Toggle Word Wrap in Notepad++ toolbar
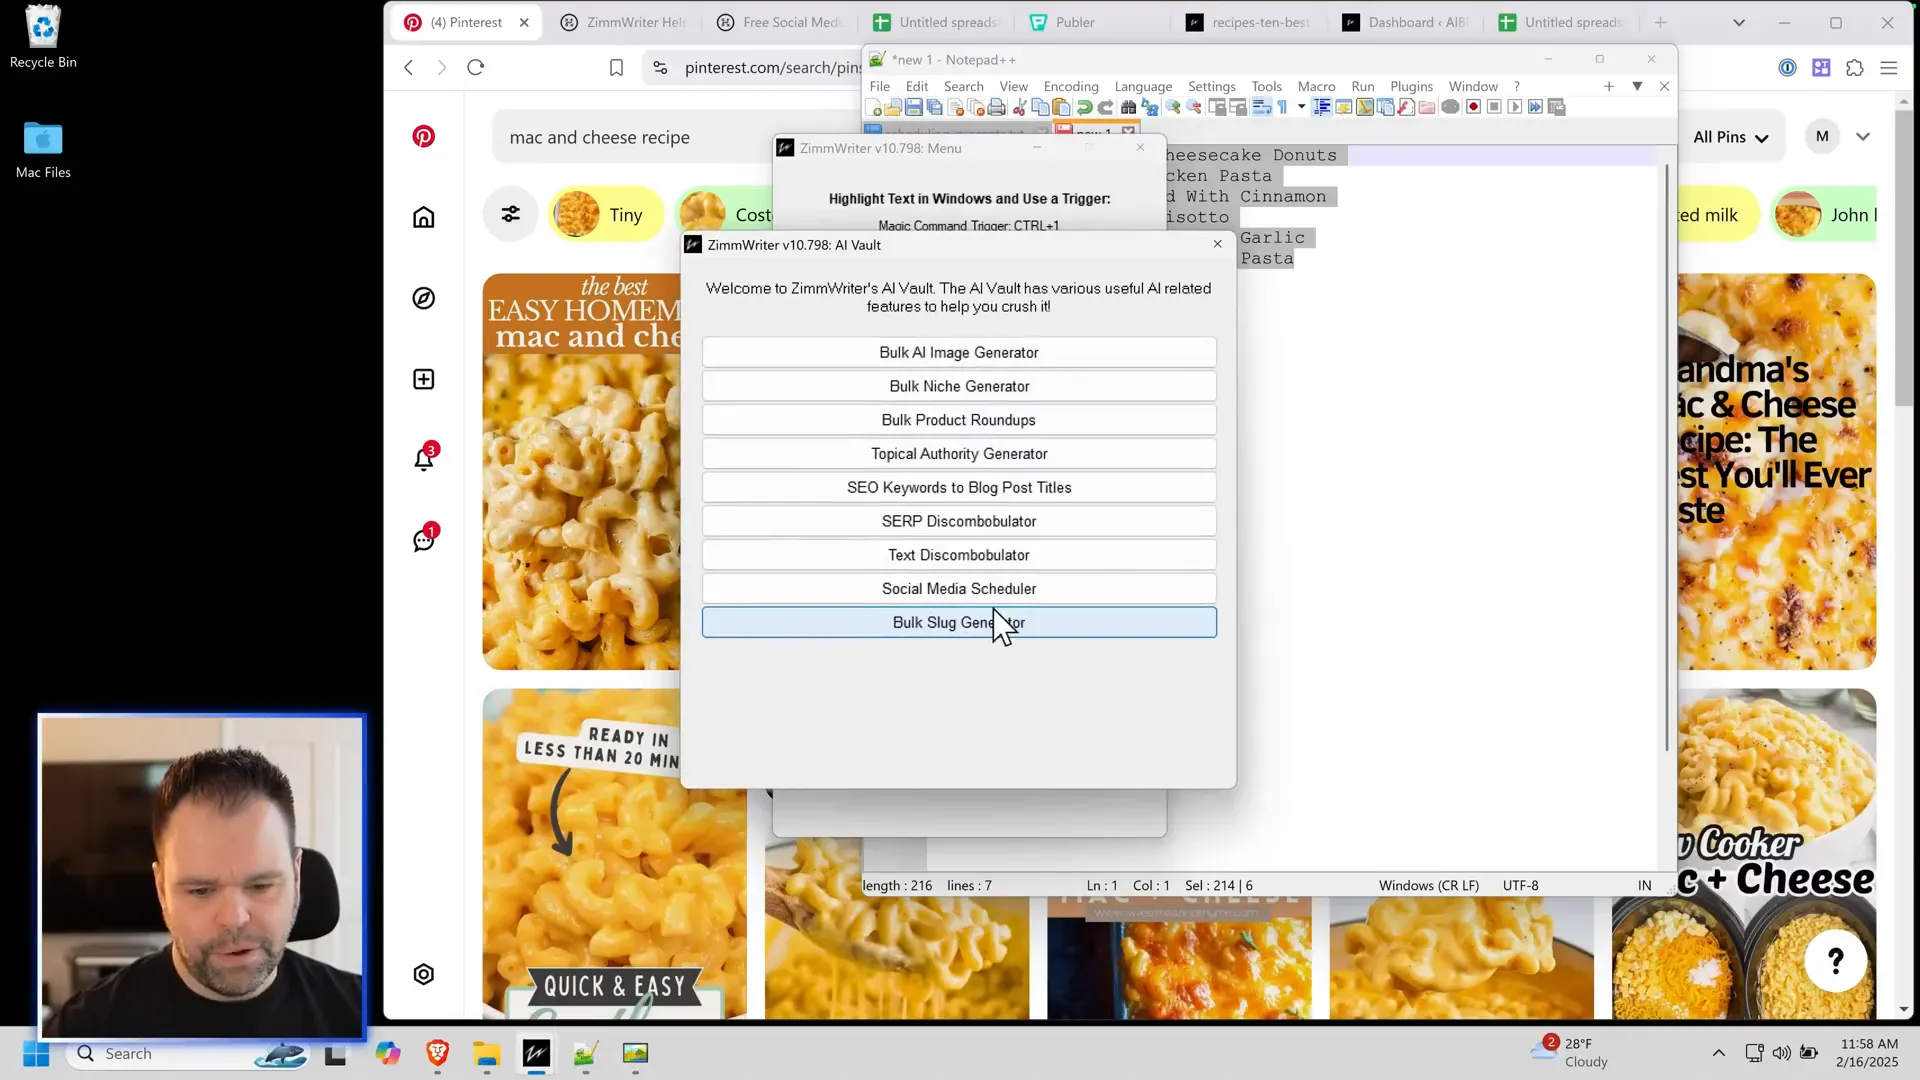Screen dimensions: 1920x1080 [x=1261, y=107]
